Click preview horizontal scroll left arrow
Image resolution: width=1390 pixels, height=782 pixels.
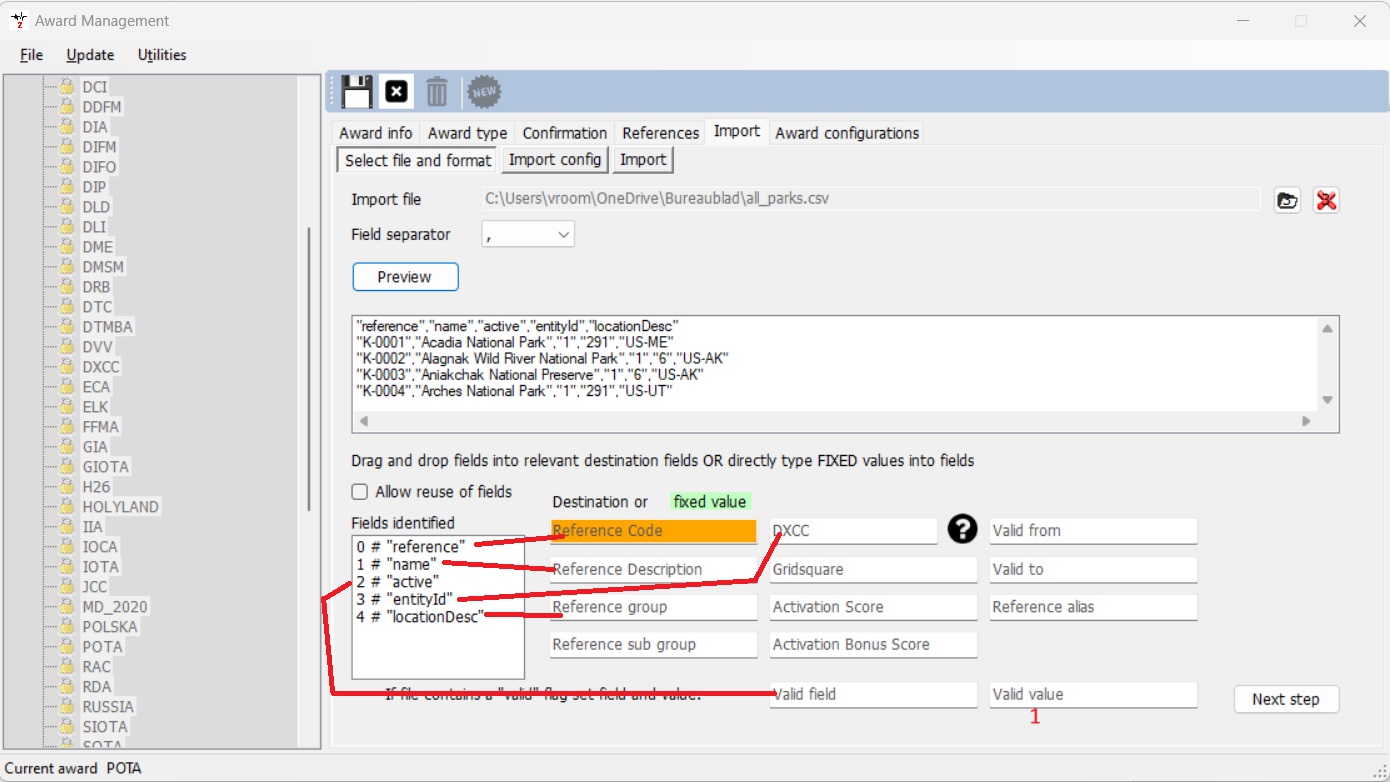tap(363, 422)
